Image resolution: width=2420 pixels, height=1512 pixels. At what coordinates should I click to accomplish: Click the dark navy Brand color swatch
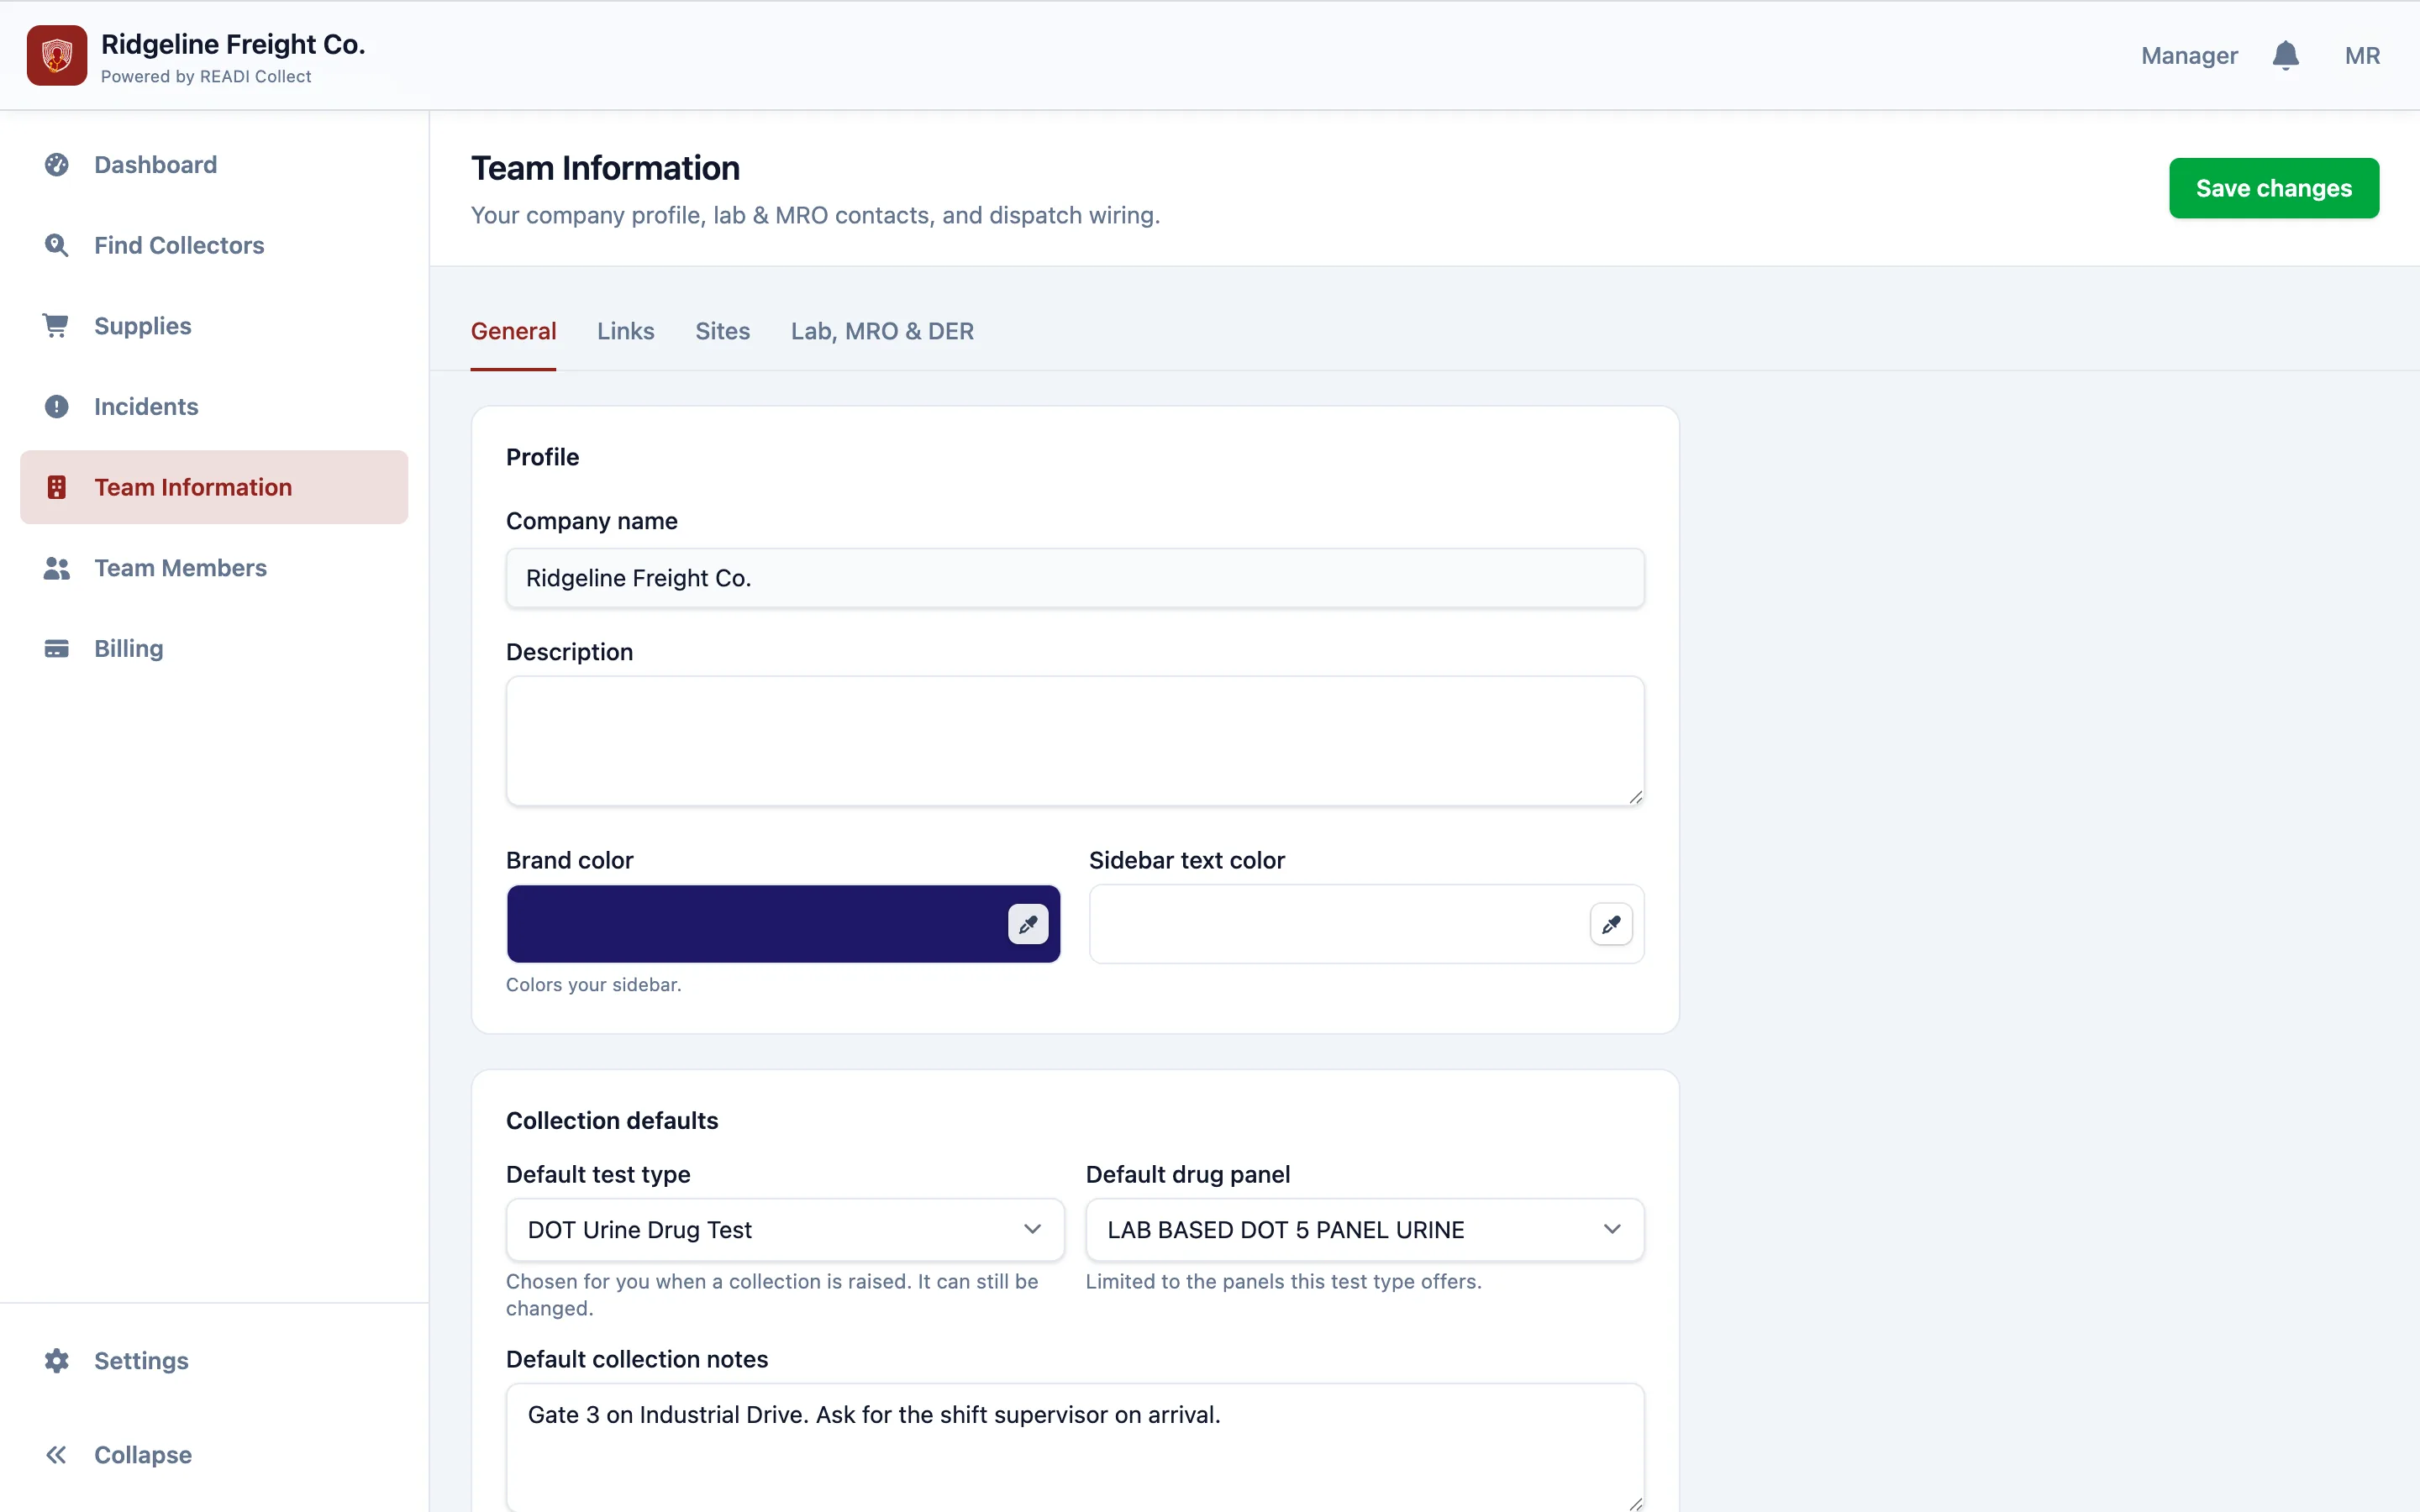point(756,924)
